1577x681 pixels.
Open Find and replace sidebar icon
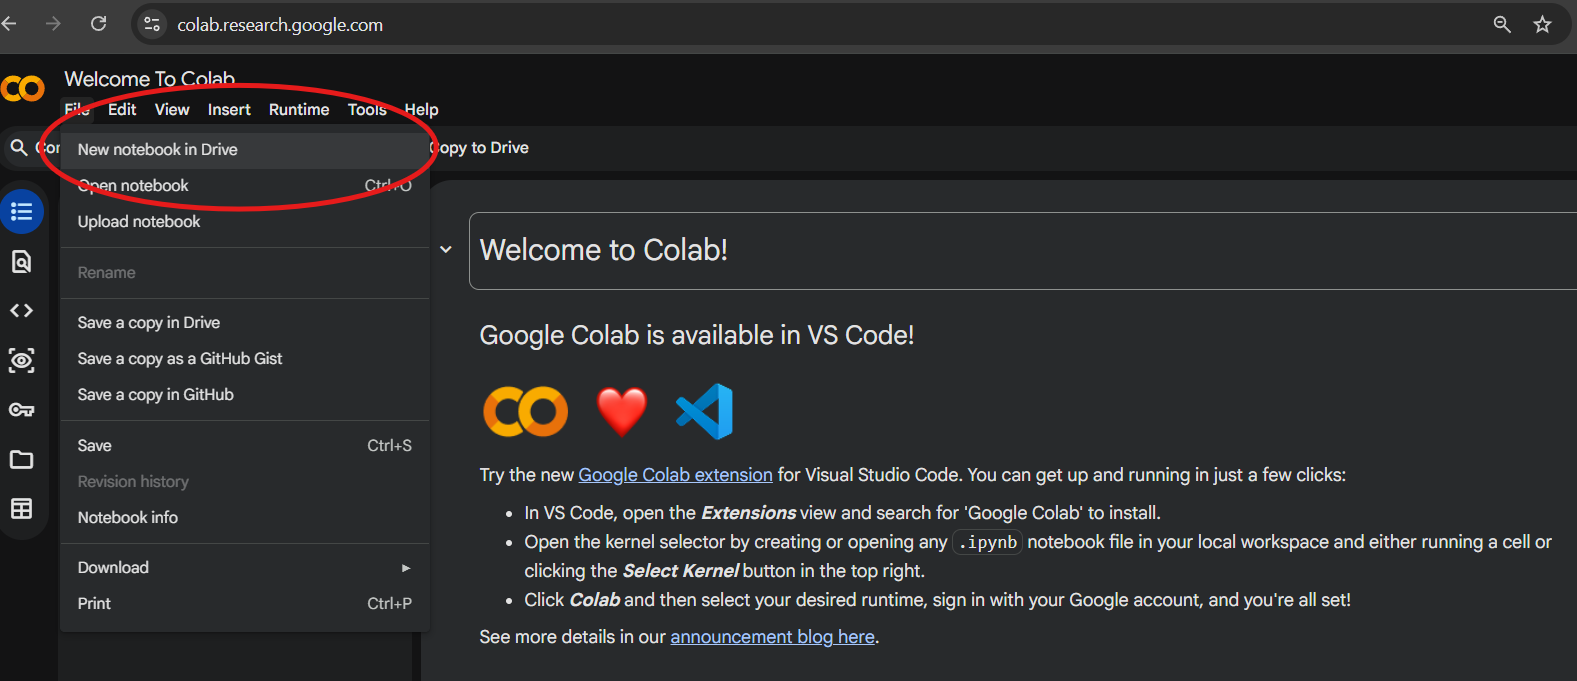click(21, 262)
